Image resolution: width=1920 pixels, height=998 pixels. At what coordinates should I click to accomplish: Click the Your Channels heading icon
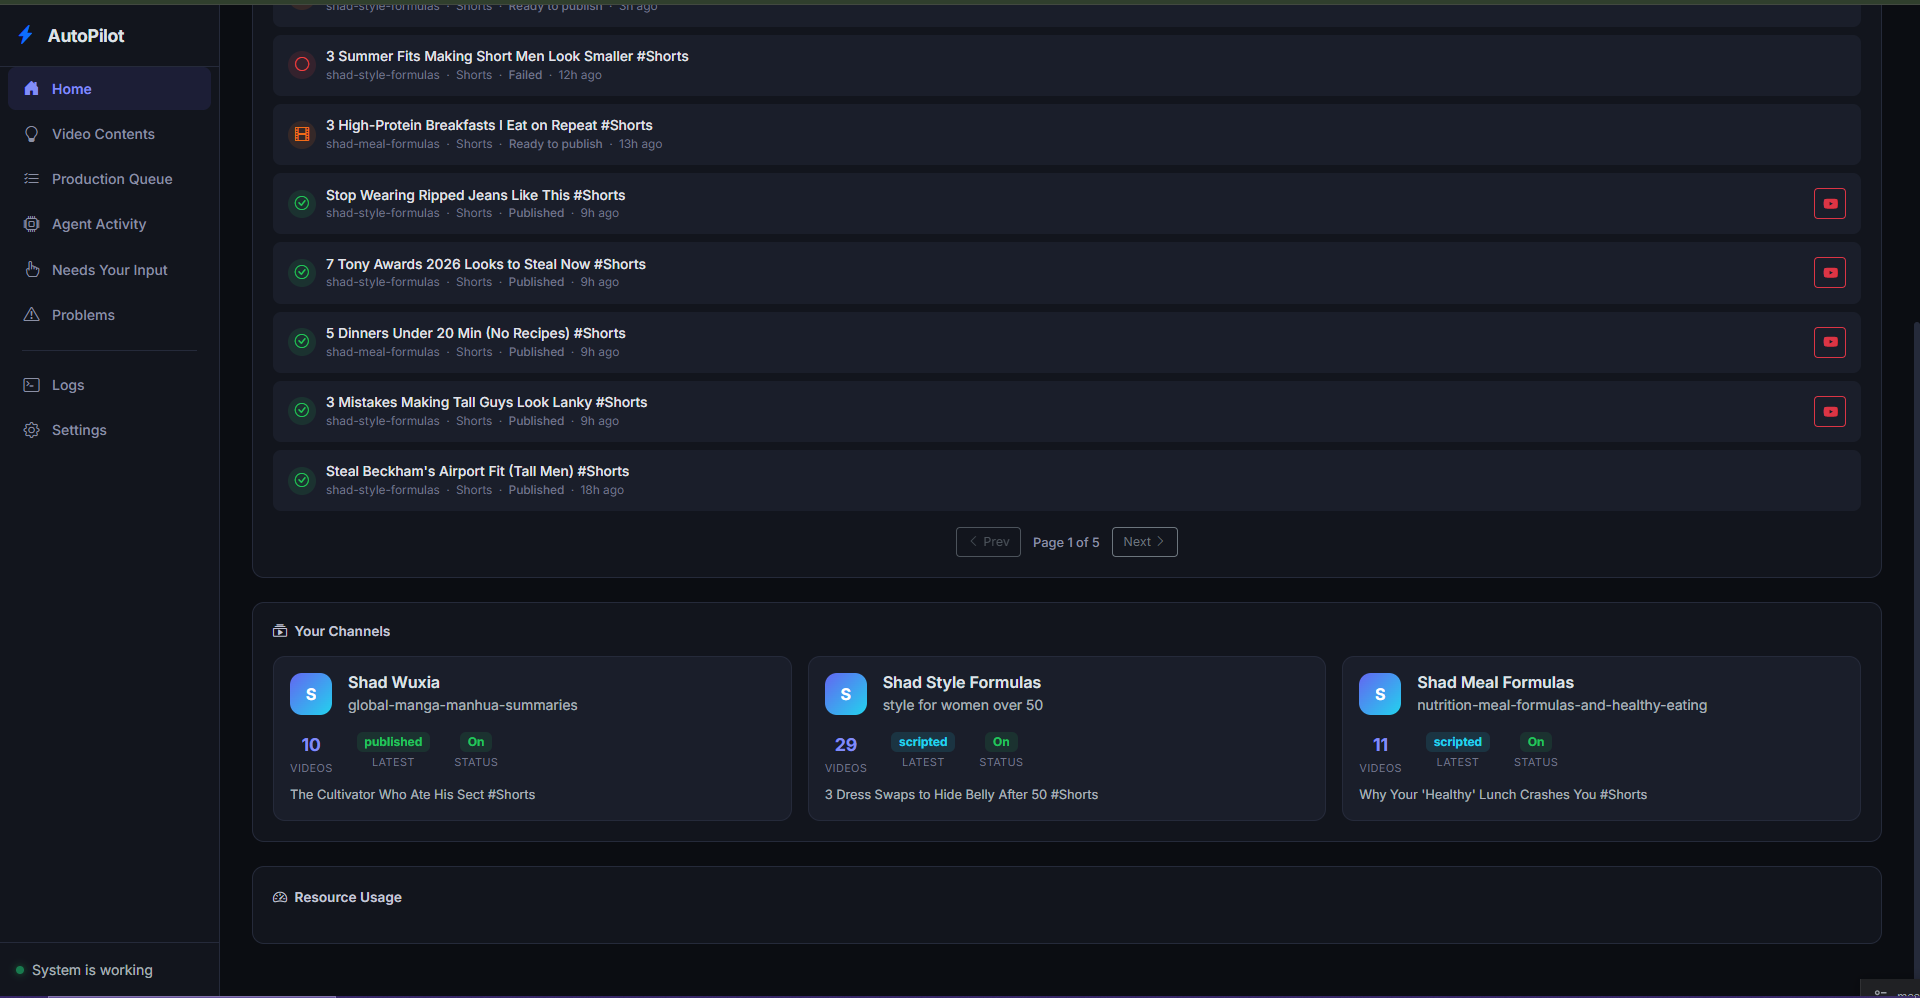(280, 631)
